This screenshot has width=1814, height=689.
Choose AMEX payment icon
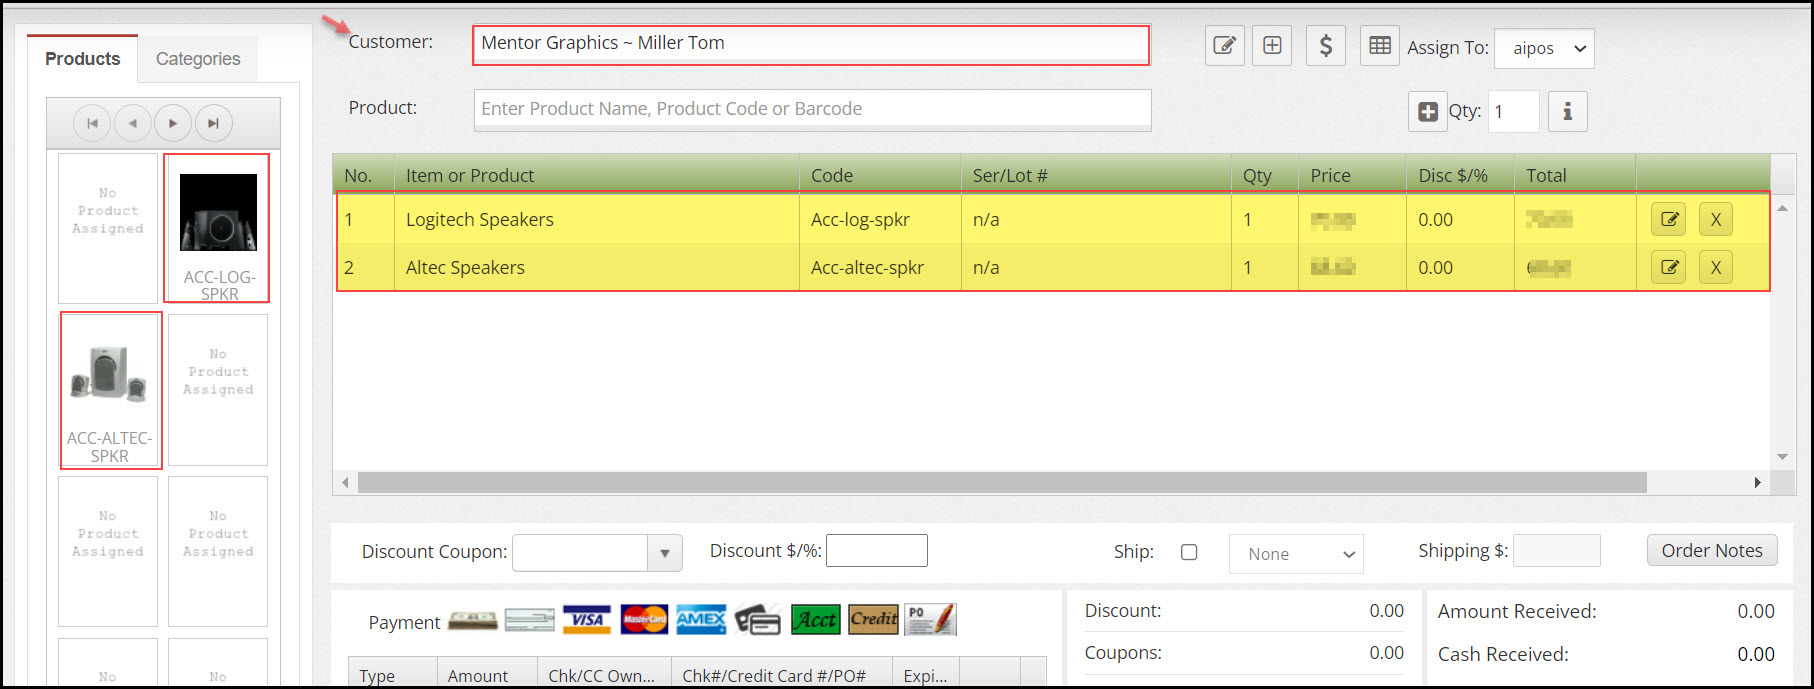[701, 620]
